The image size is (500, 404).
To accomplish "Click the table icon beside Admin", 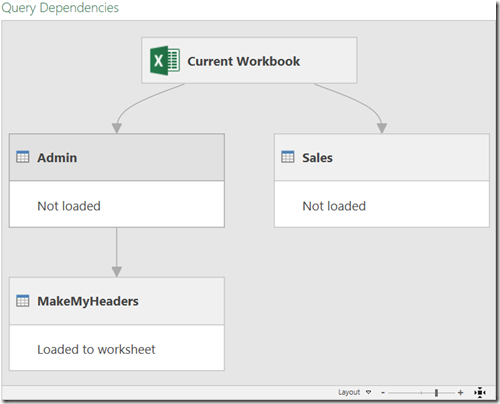I will (23, 157).
